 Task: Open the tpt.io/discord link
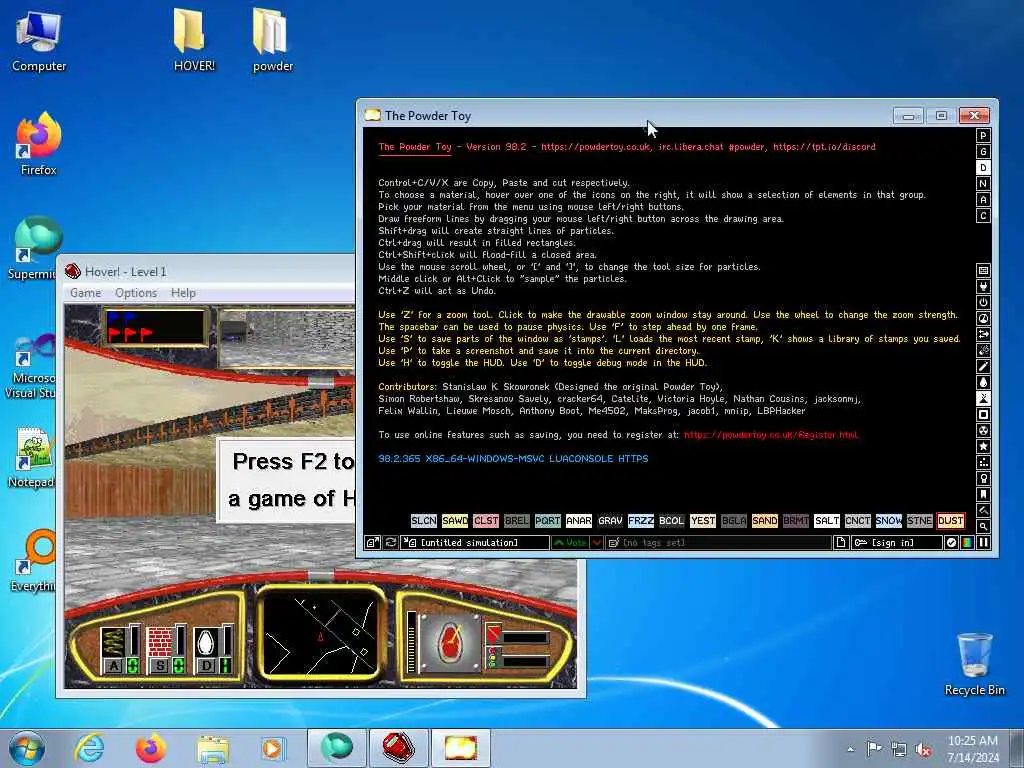click(824, 147)
